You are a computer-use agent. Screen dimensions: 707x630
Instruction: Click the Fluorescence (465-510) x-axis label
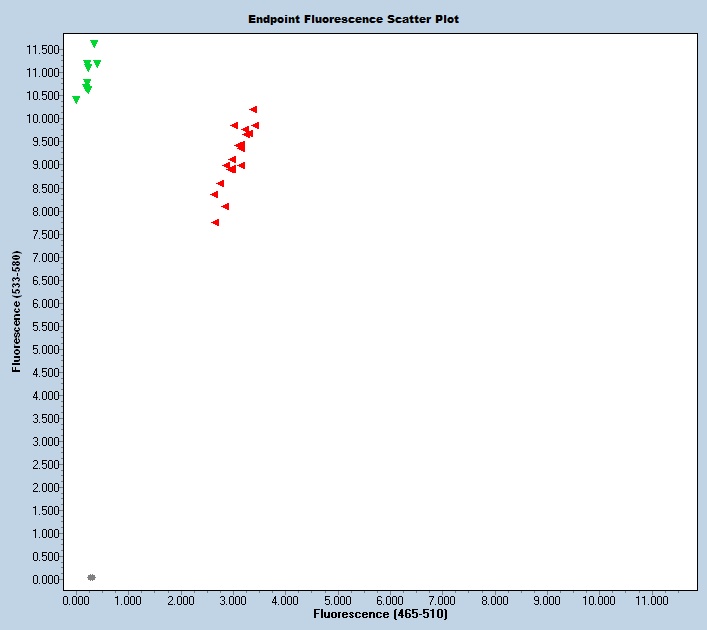[x=380, y=613]
